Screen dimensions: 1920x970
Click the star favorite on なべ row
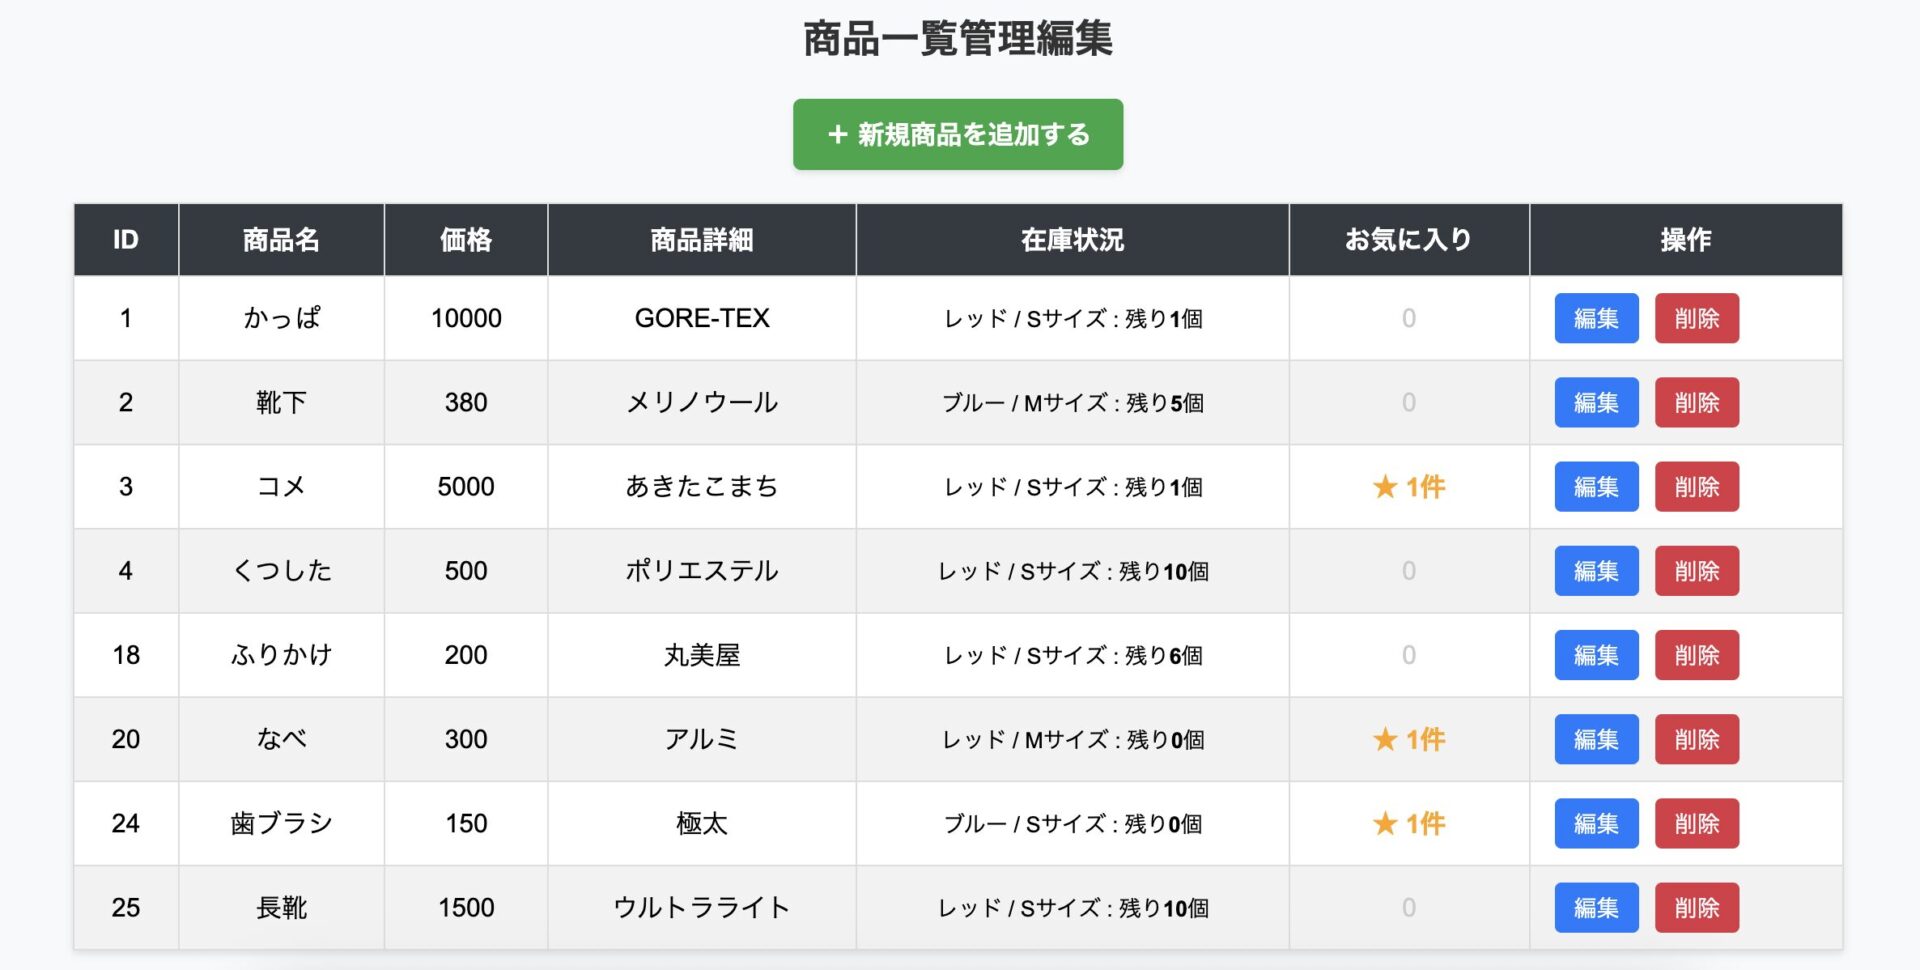(1385, 739)
